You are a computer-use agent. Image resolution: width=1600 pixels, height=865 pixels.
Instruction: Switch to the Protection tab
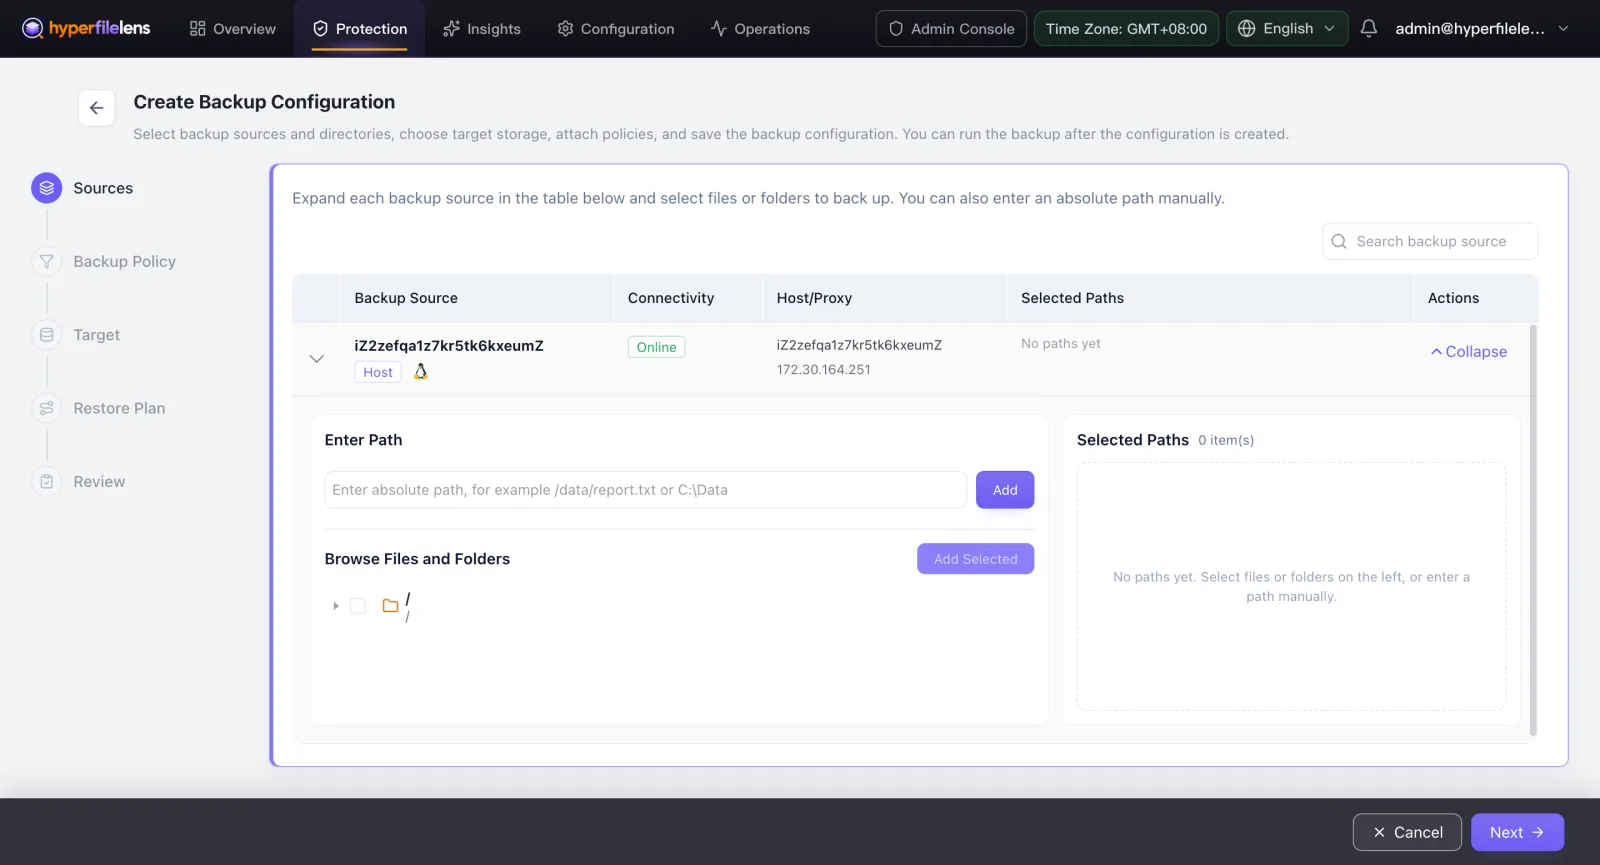coord(360,28)
